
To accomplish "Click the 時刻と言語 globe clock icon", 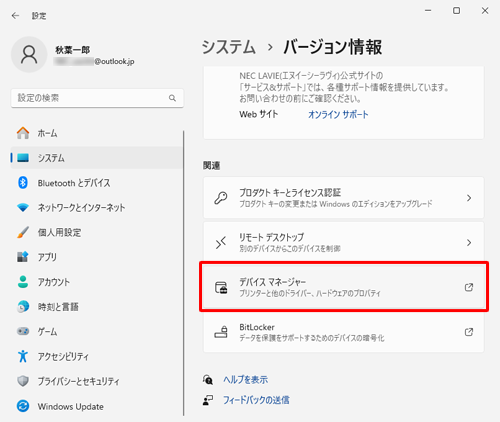I will [x=23, y=307].
